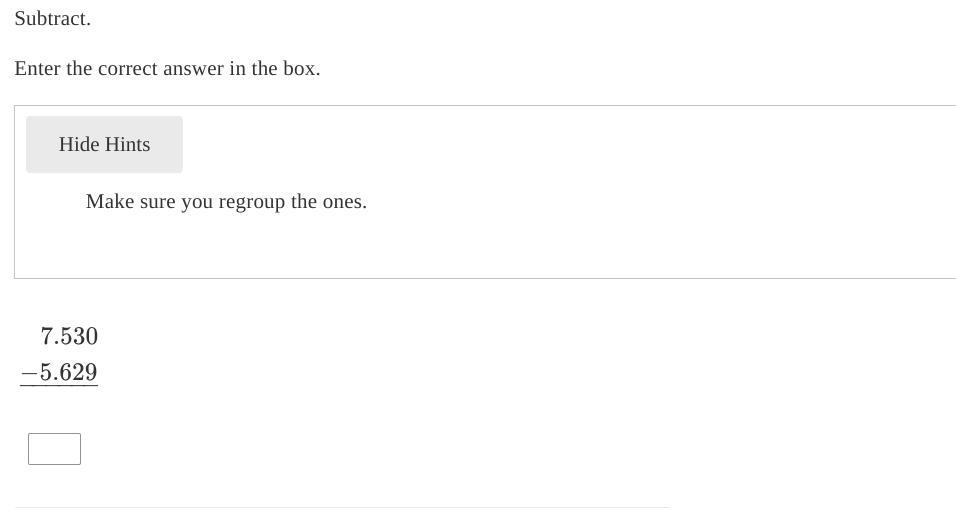
Task: Click the horizontal divider below the answer box
Action: coord(342,507)
